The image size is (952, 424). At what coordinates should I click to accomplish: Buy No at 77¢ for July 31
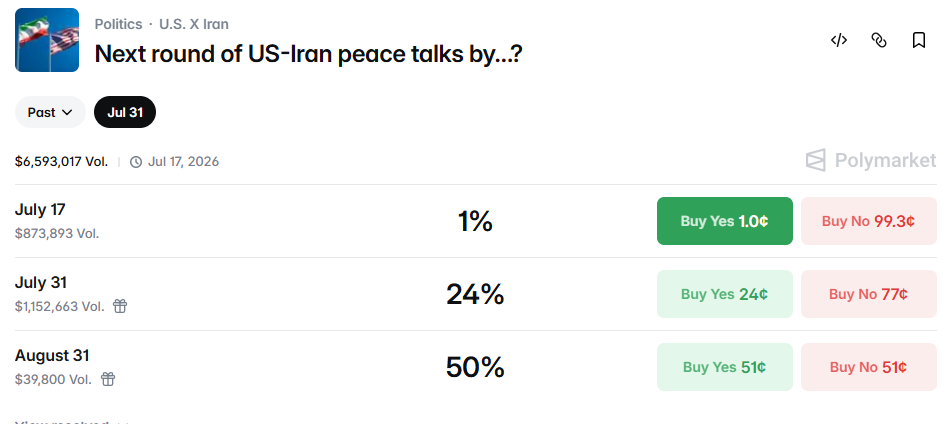click(868, 294)
